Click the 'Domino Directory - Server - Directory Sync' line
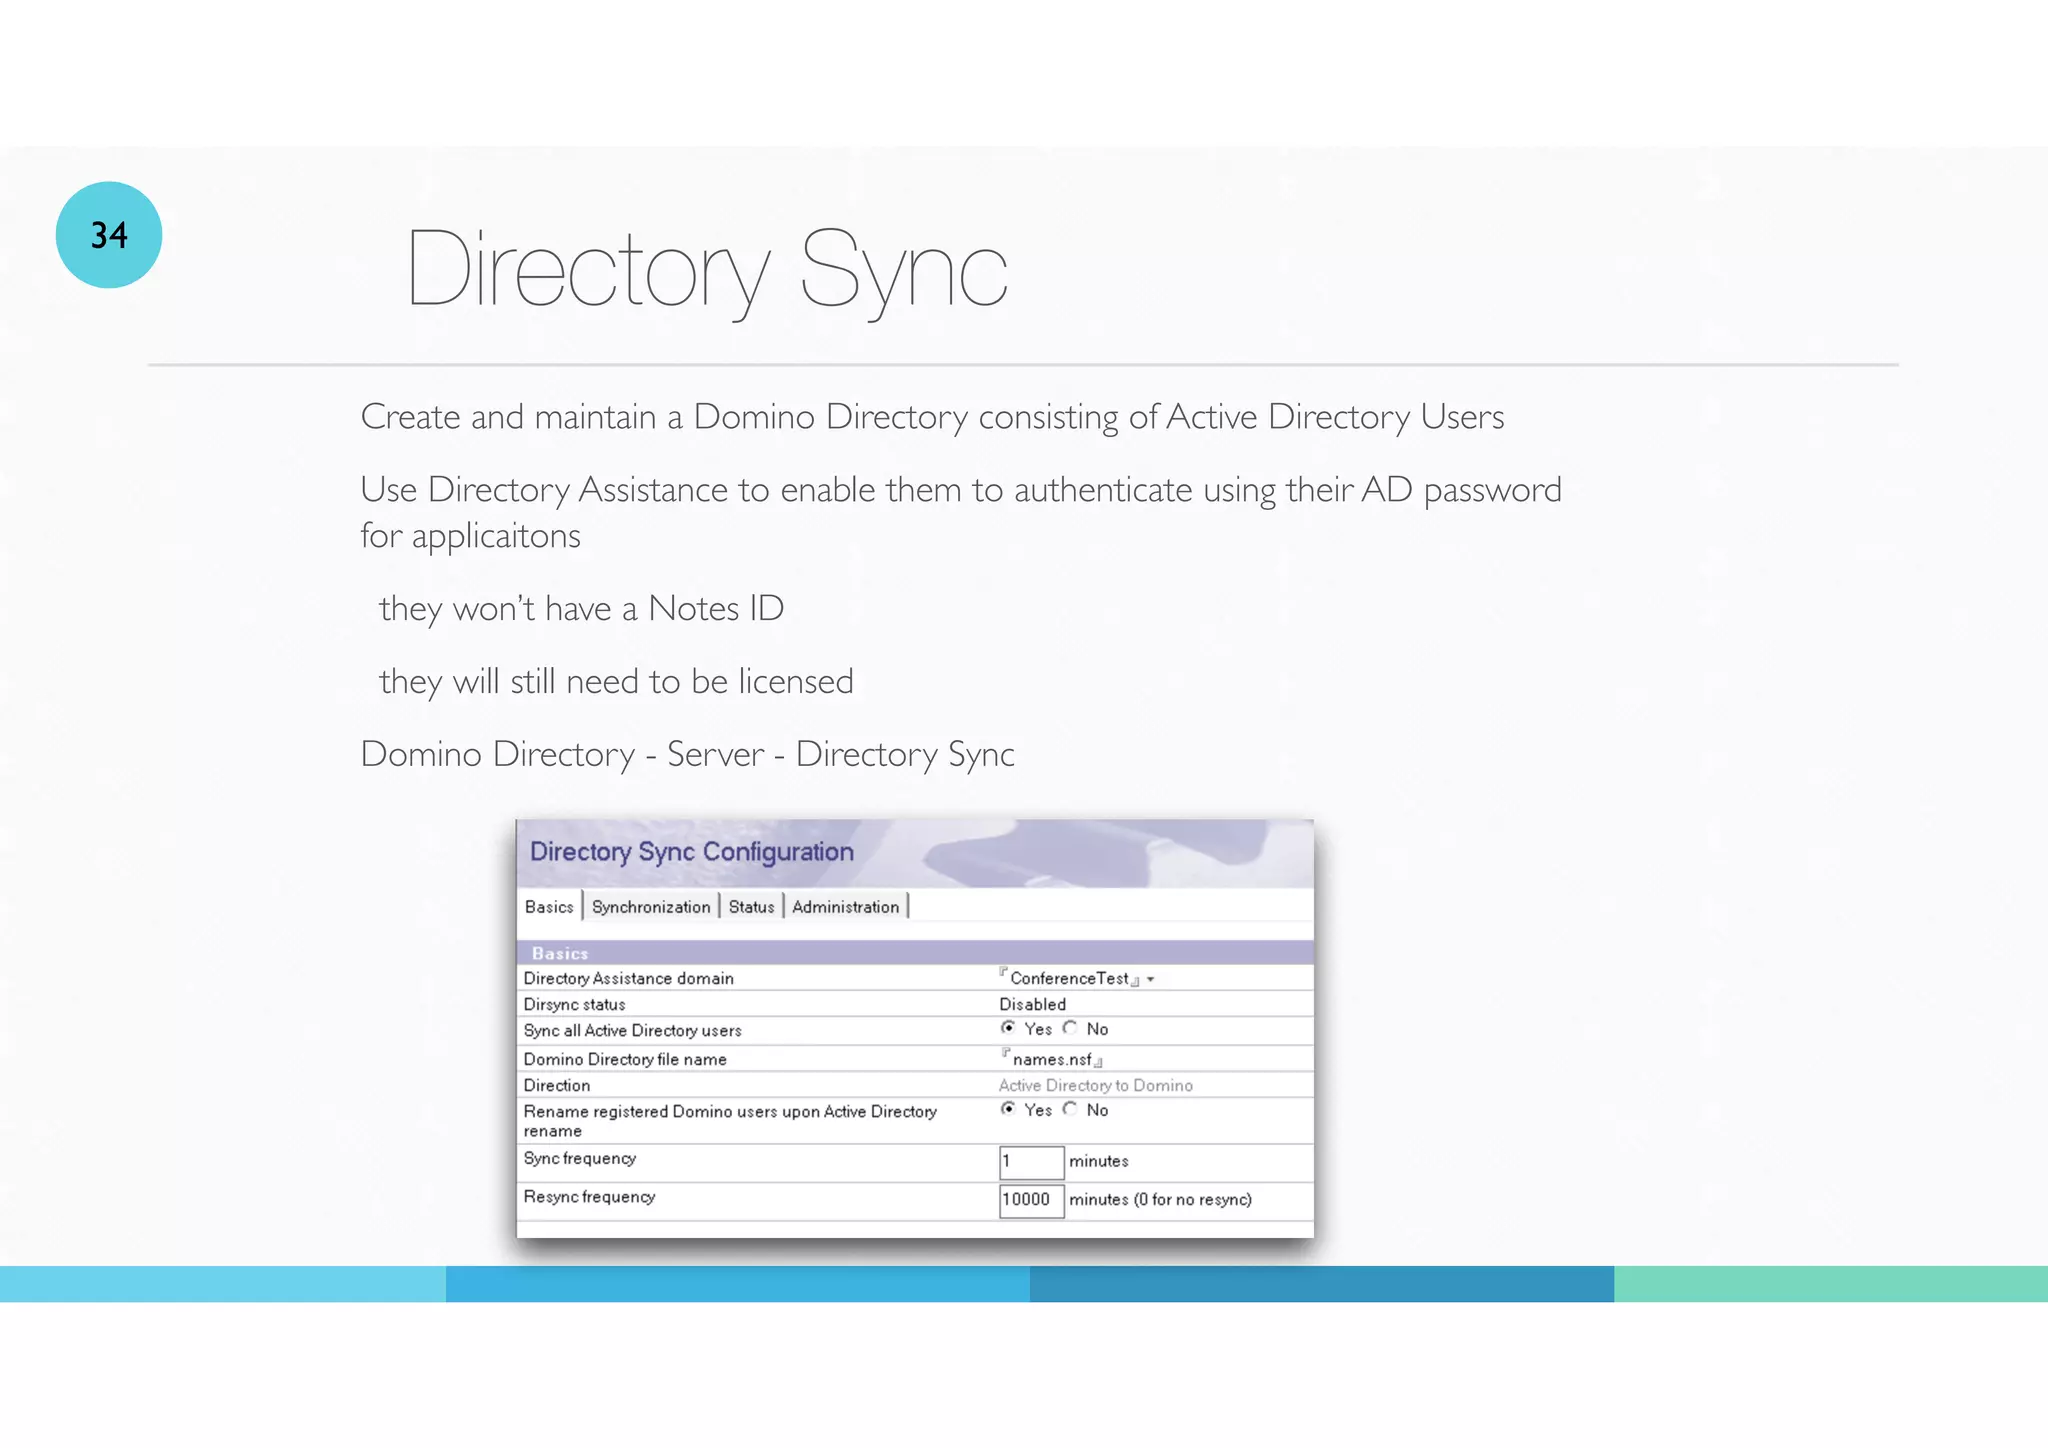The image size is (2048, 1448). click(x=687, y=754)
